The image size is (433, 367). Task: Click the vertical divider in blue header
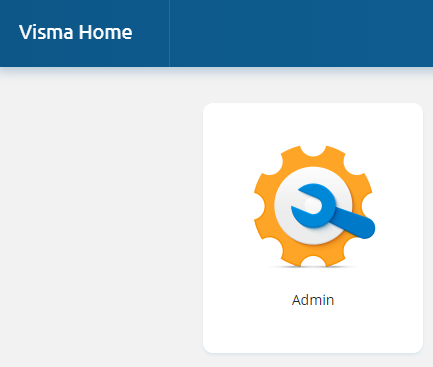point(169,33)
